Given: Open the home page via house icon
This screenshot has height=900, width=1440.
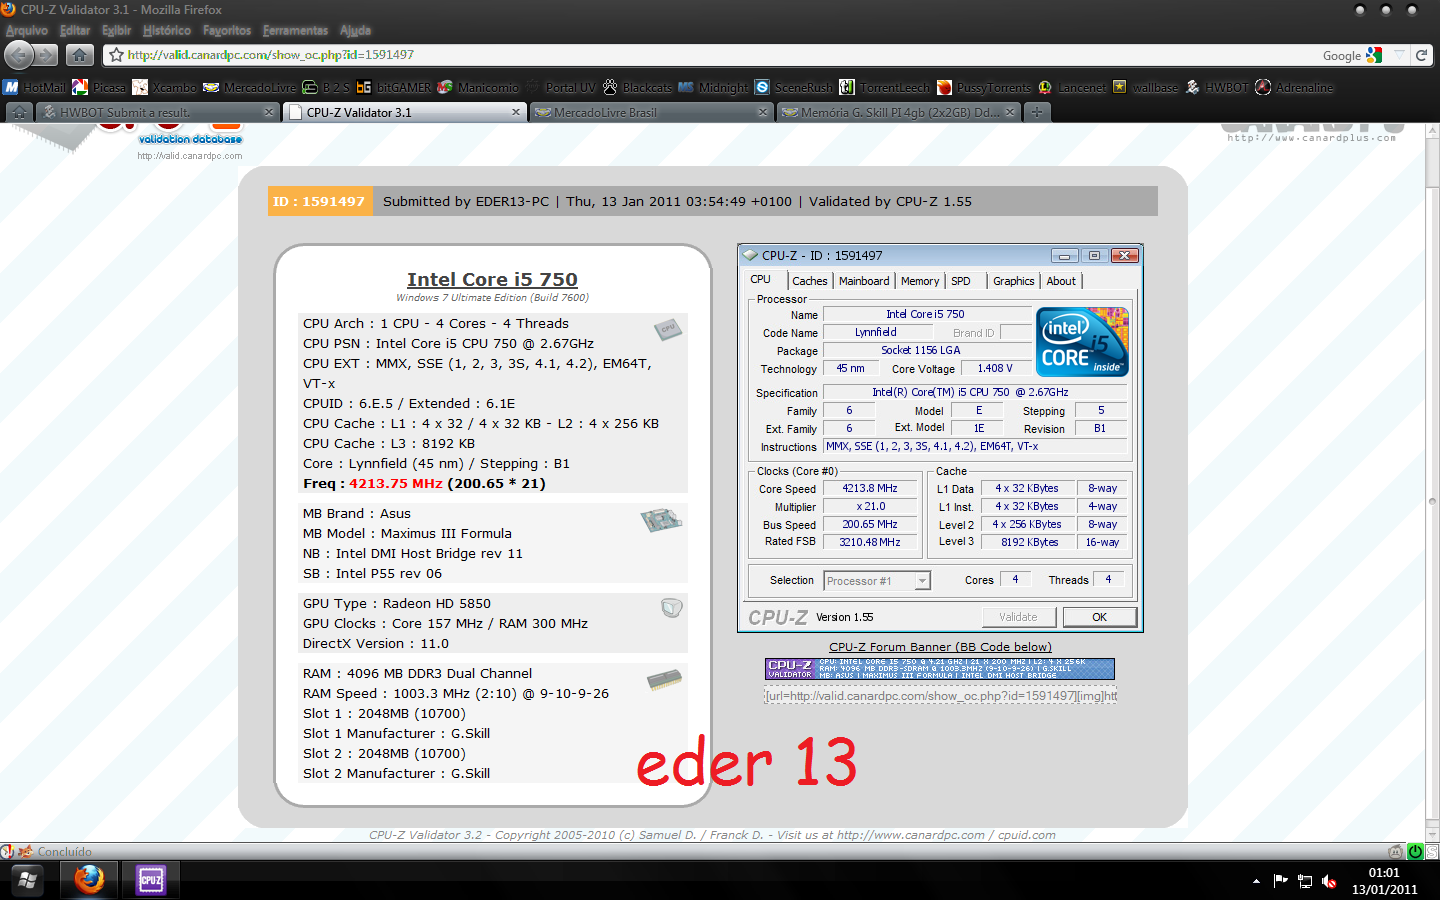Looking at the screenshot, I should coord(79,55).
